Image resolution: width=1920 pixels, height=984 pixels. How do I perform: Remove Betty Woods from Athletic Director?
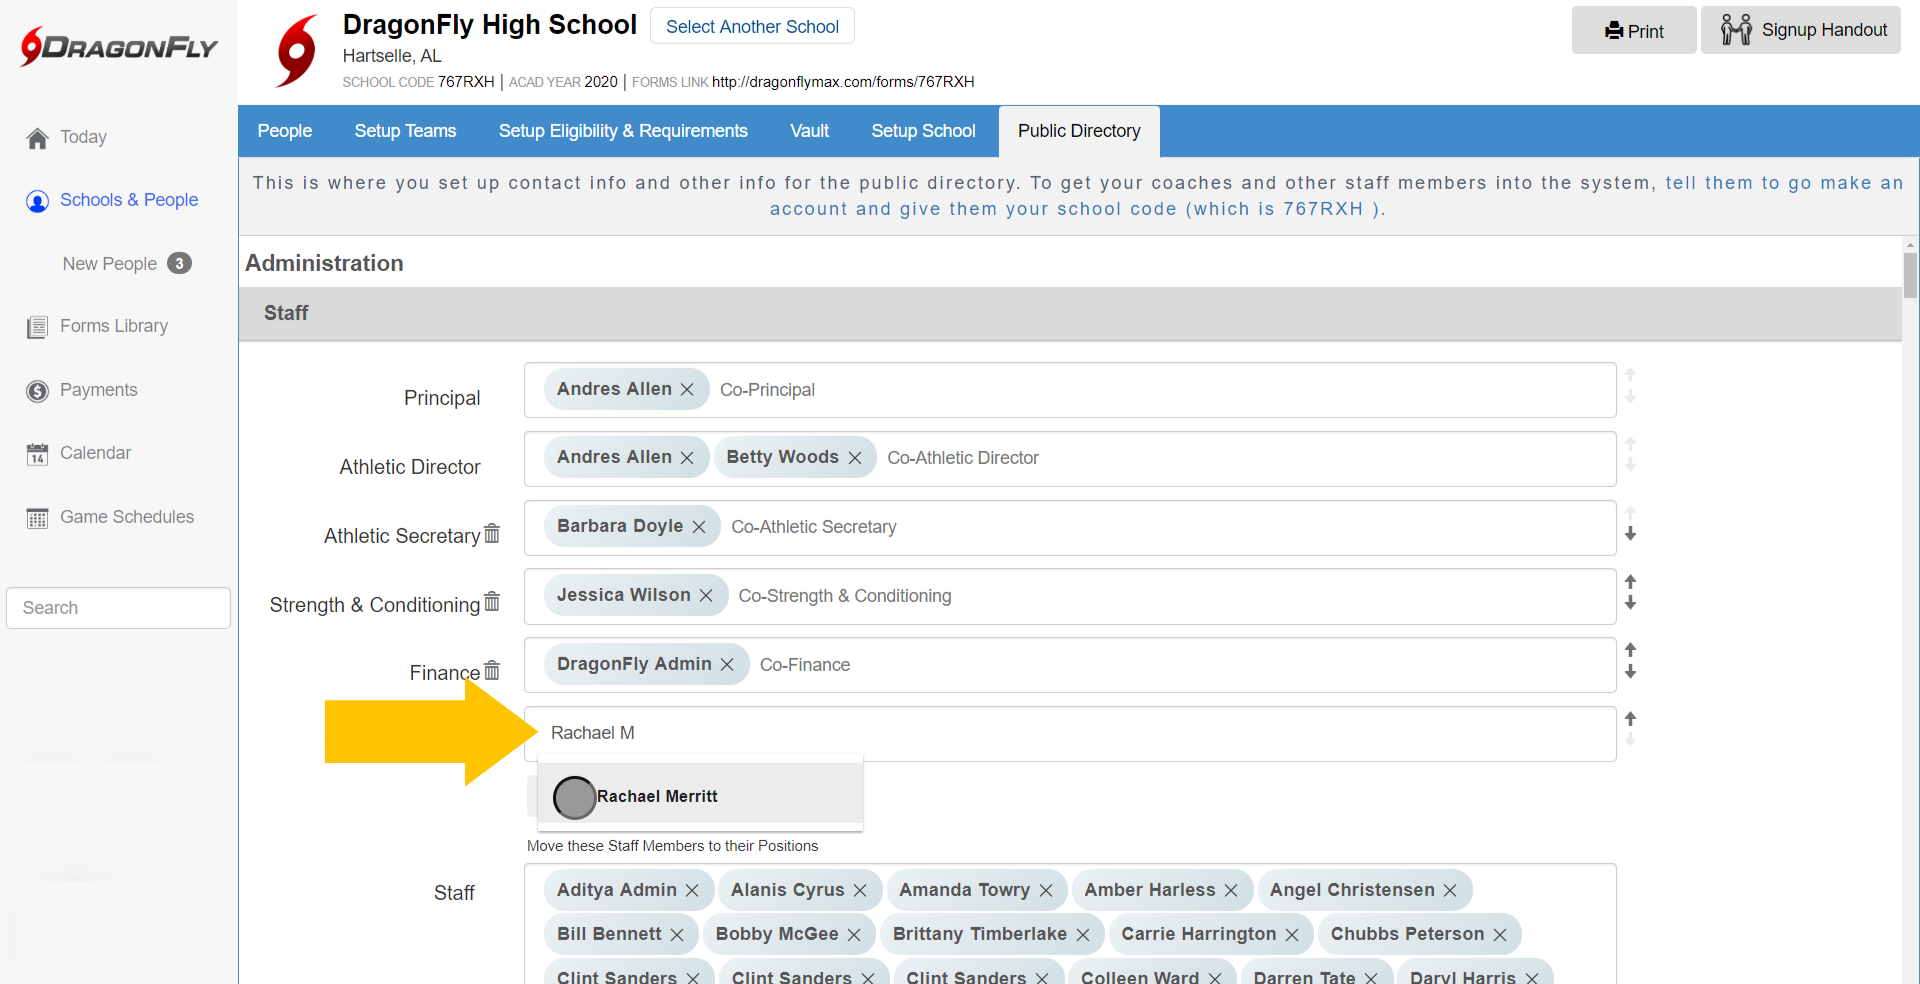coord(855,458)
